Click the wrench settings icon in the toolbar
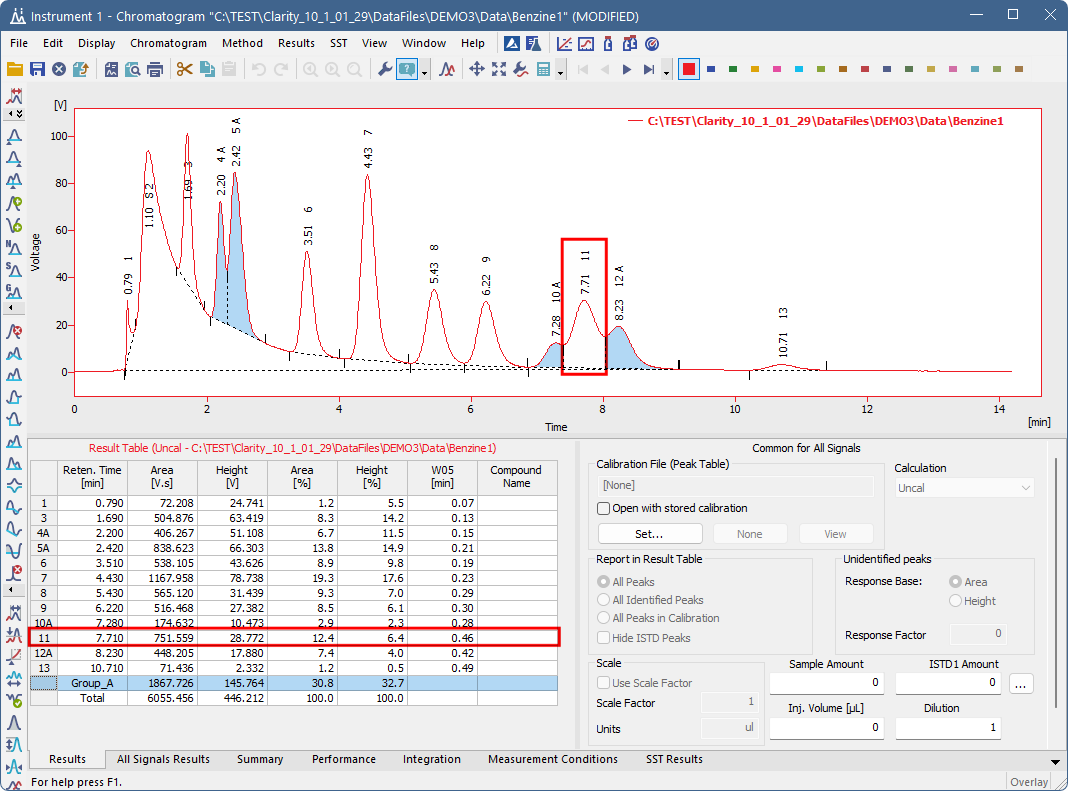1068x791 pixels. (x=384, y=69)
